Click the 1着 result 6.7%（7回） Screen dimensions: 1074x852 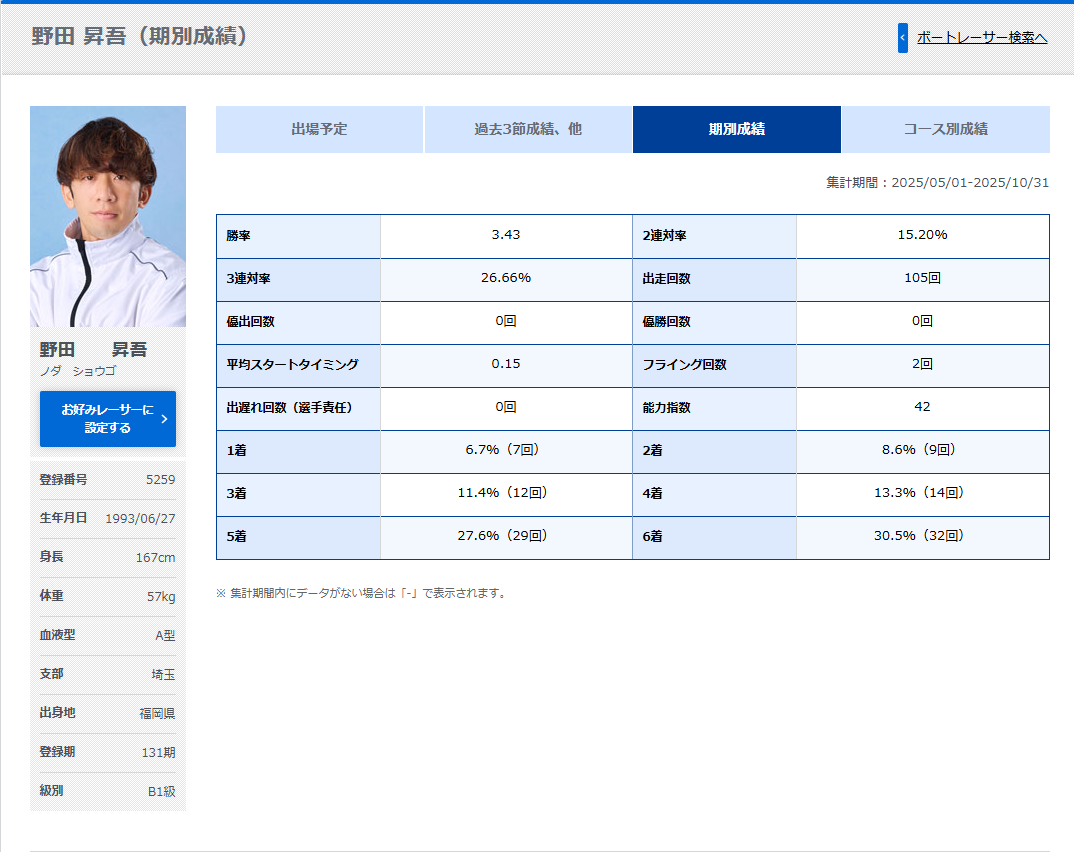pyautogui.click(x=506, y=450)
